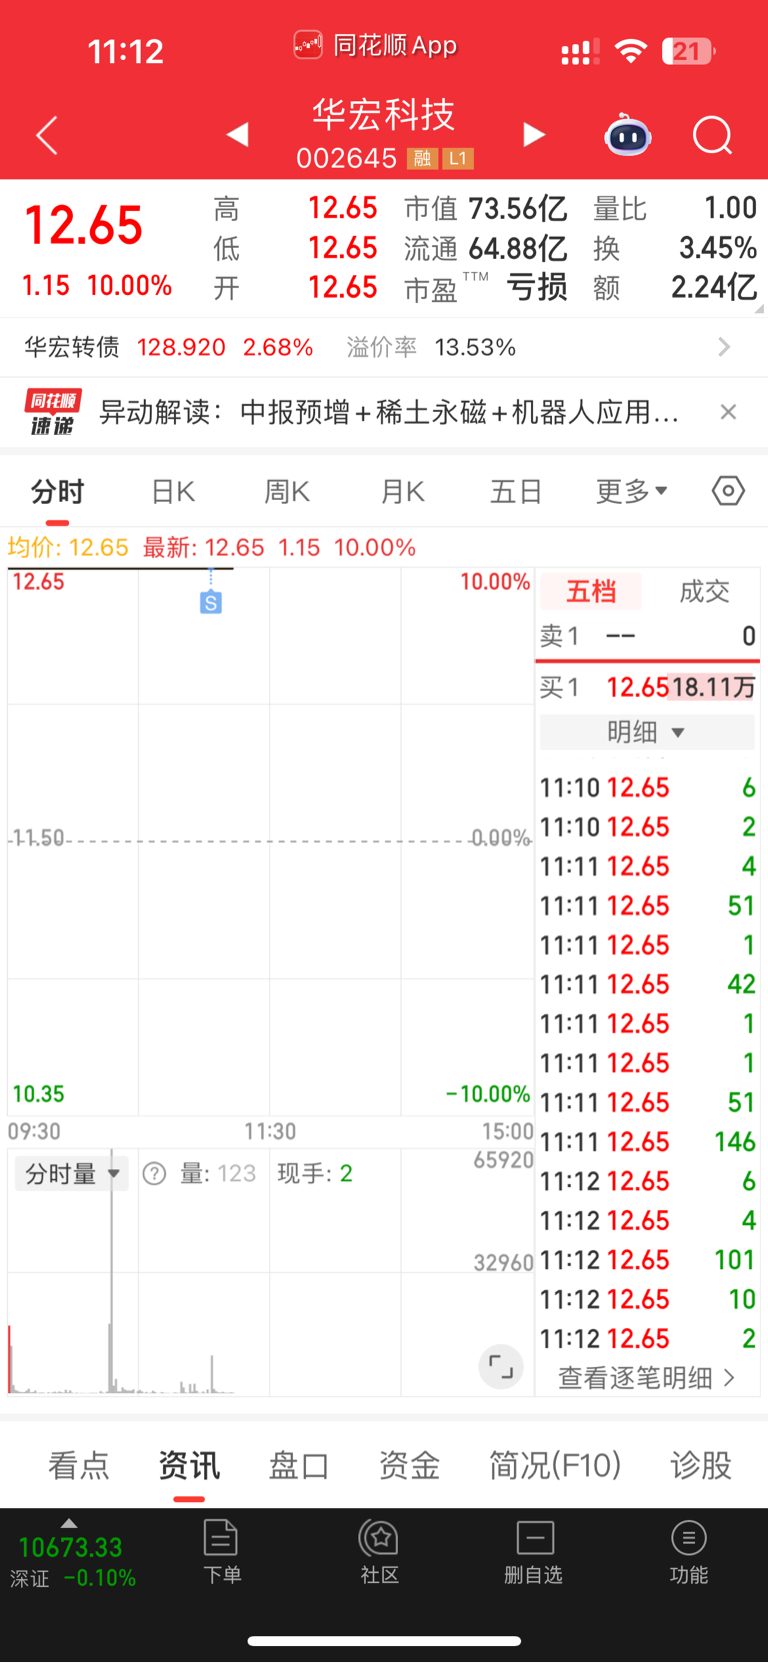
Task: Go to previous stock with left triangle
Action: (237, 134)
